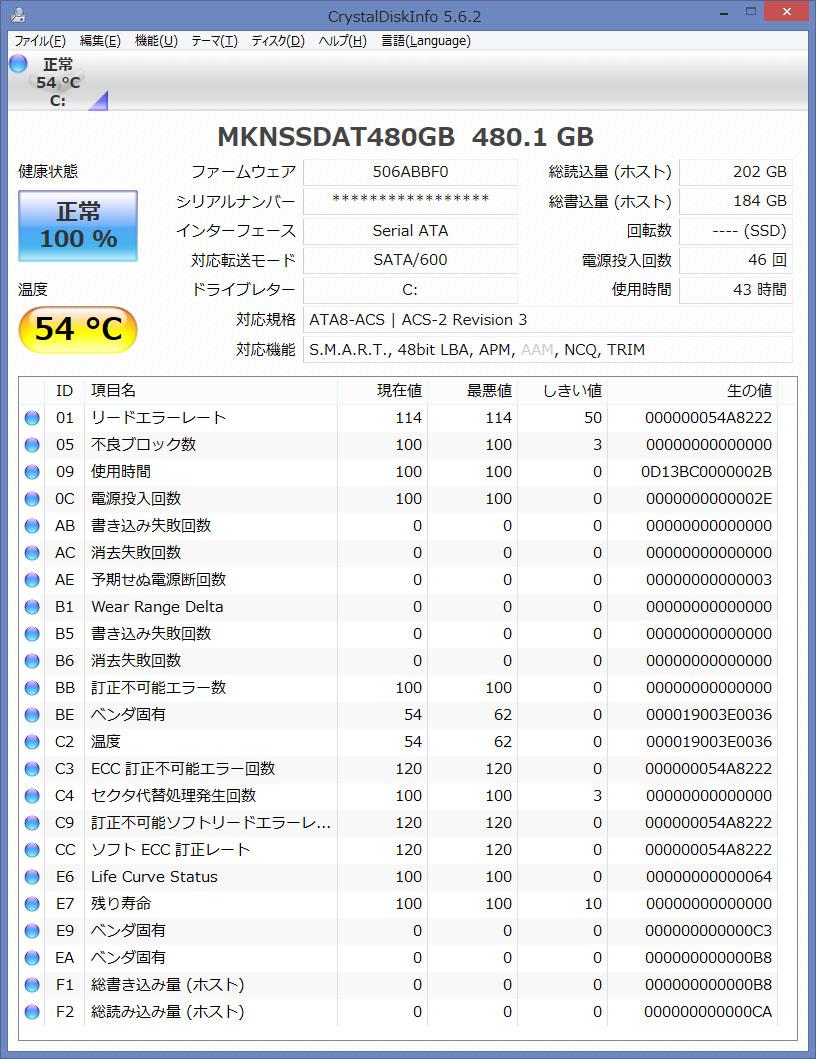816x1059 pixels.
Task: Click status orb for E7 残り寿命
Action: (x=32, y=904)
